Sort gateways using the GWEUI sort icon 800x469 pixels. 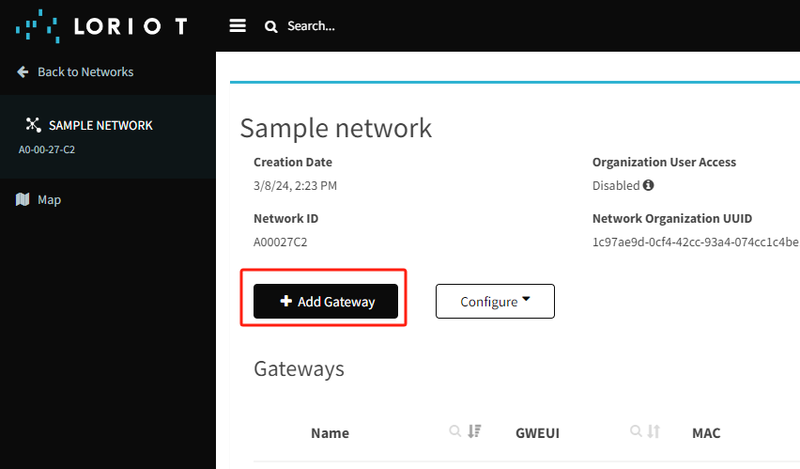(x=654, y=432)
